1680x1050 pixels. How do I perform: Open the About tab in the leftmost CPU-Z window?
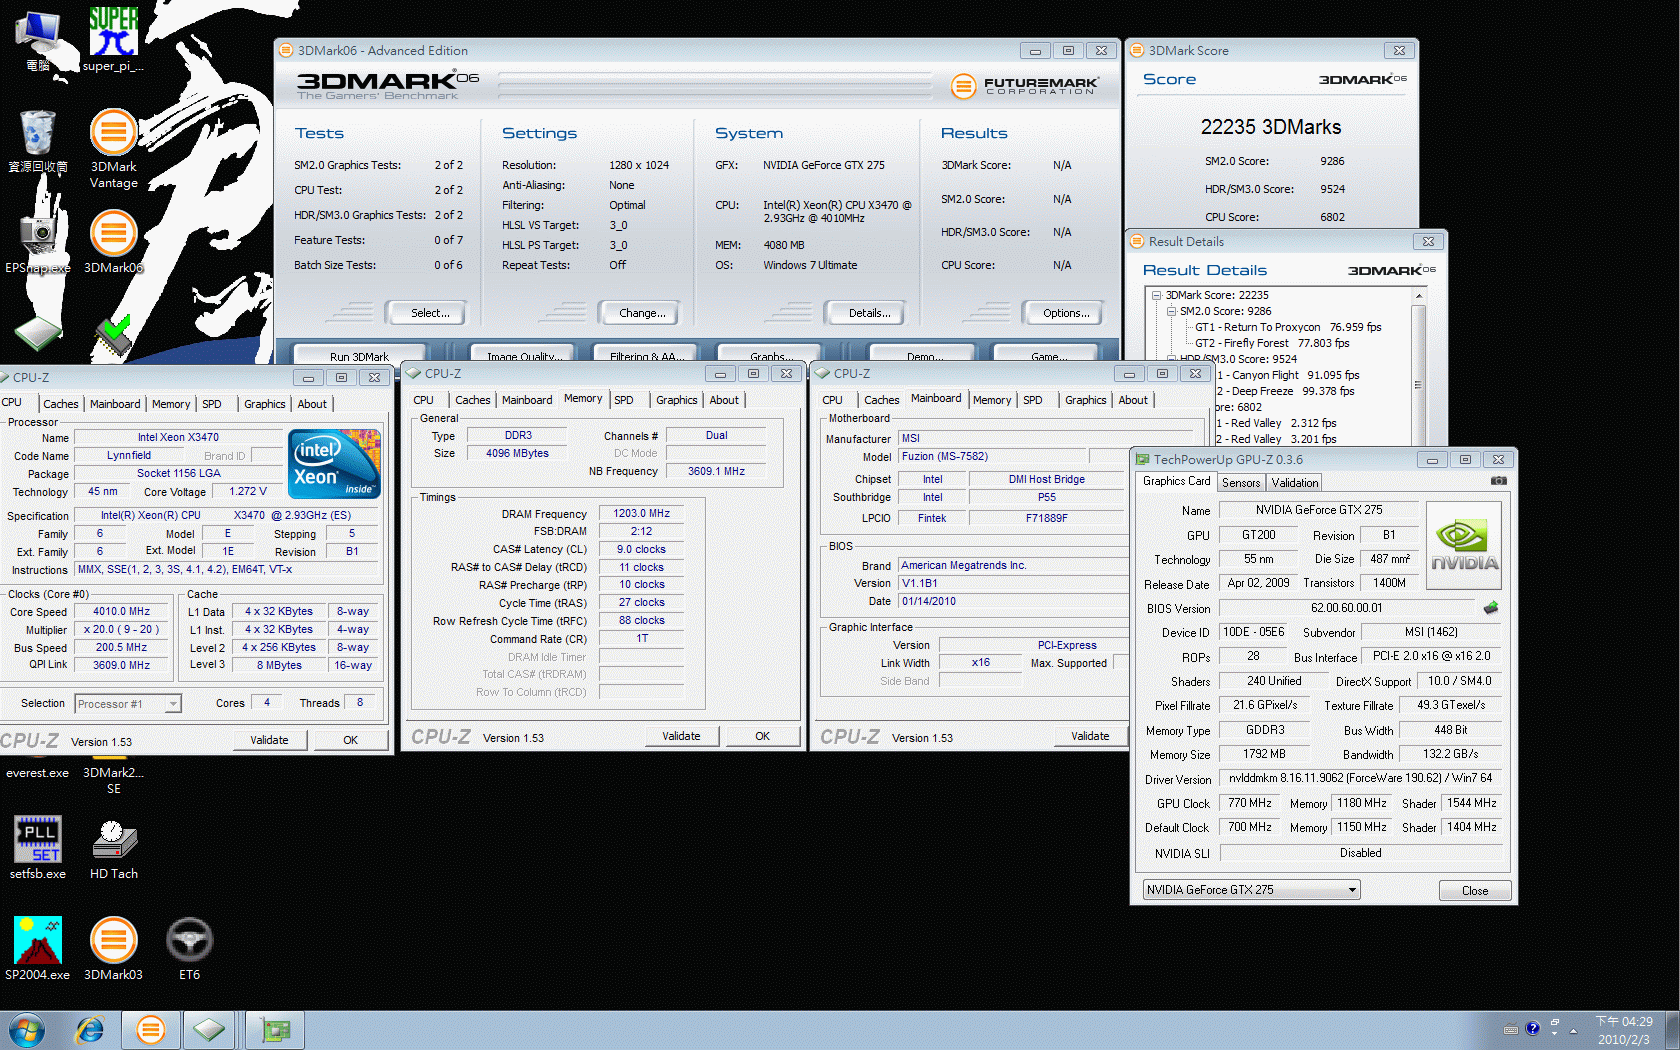pos(312,404)
